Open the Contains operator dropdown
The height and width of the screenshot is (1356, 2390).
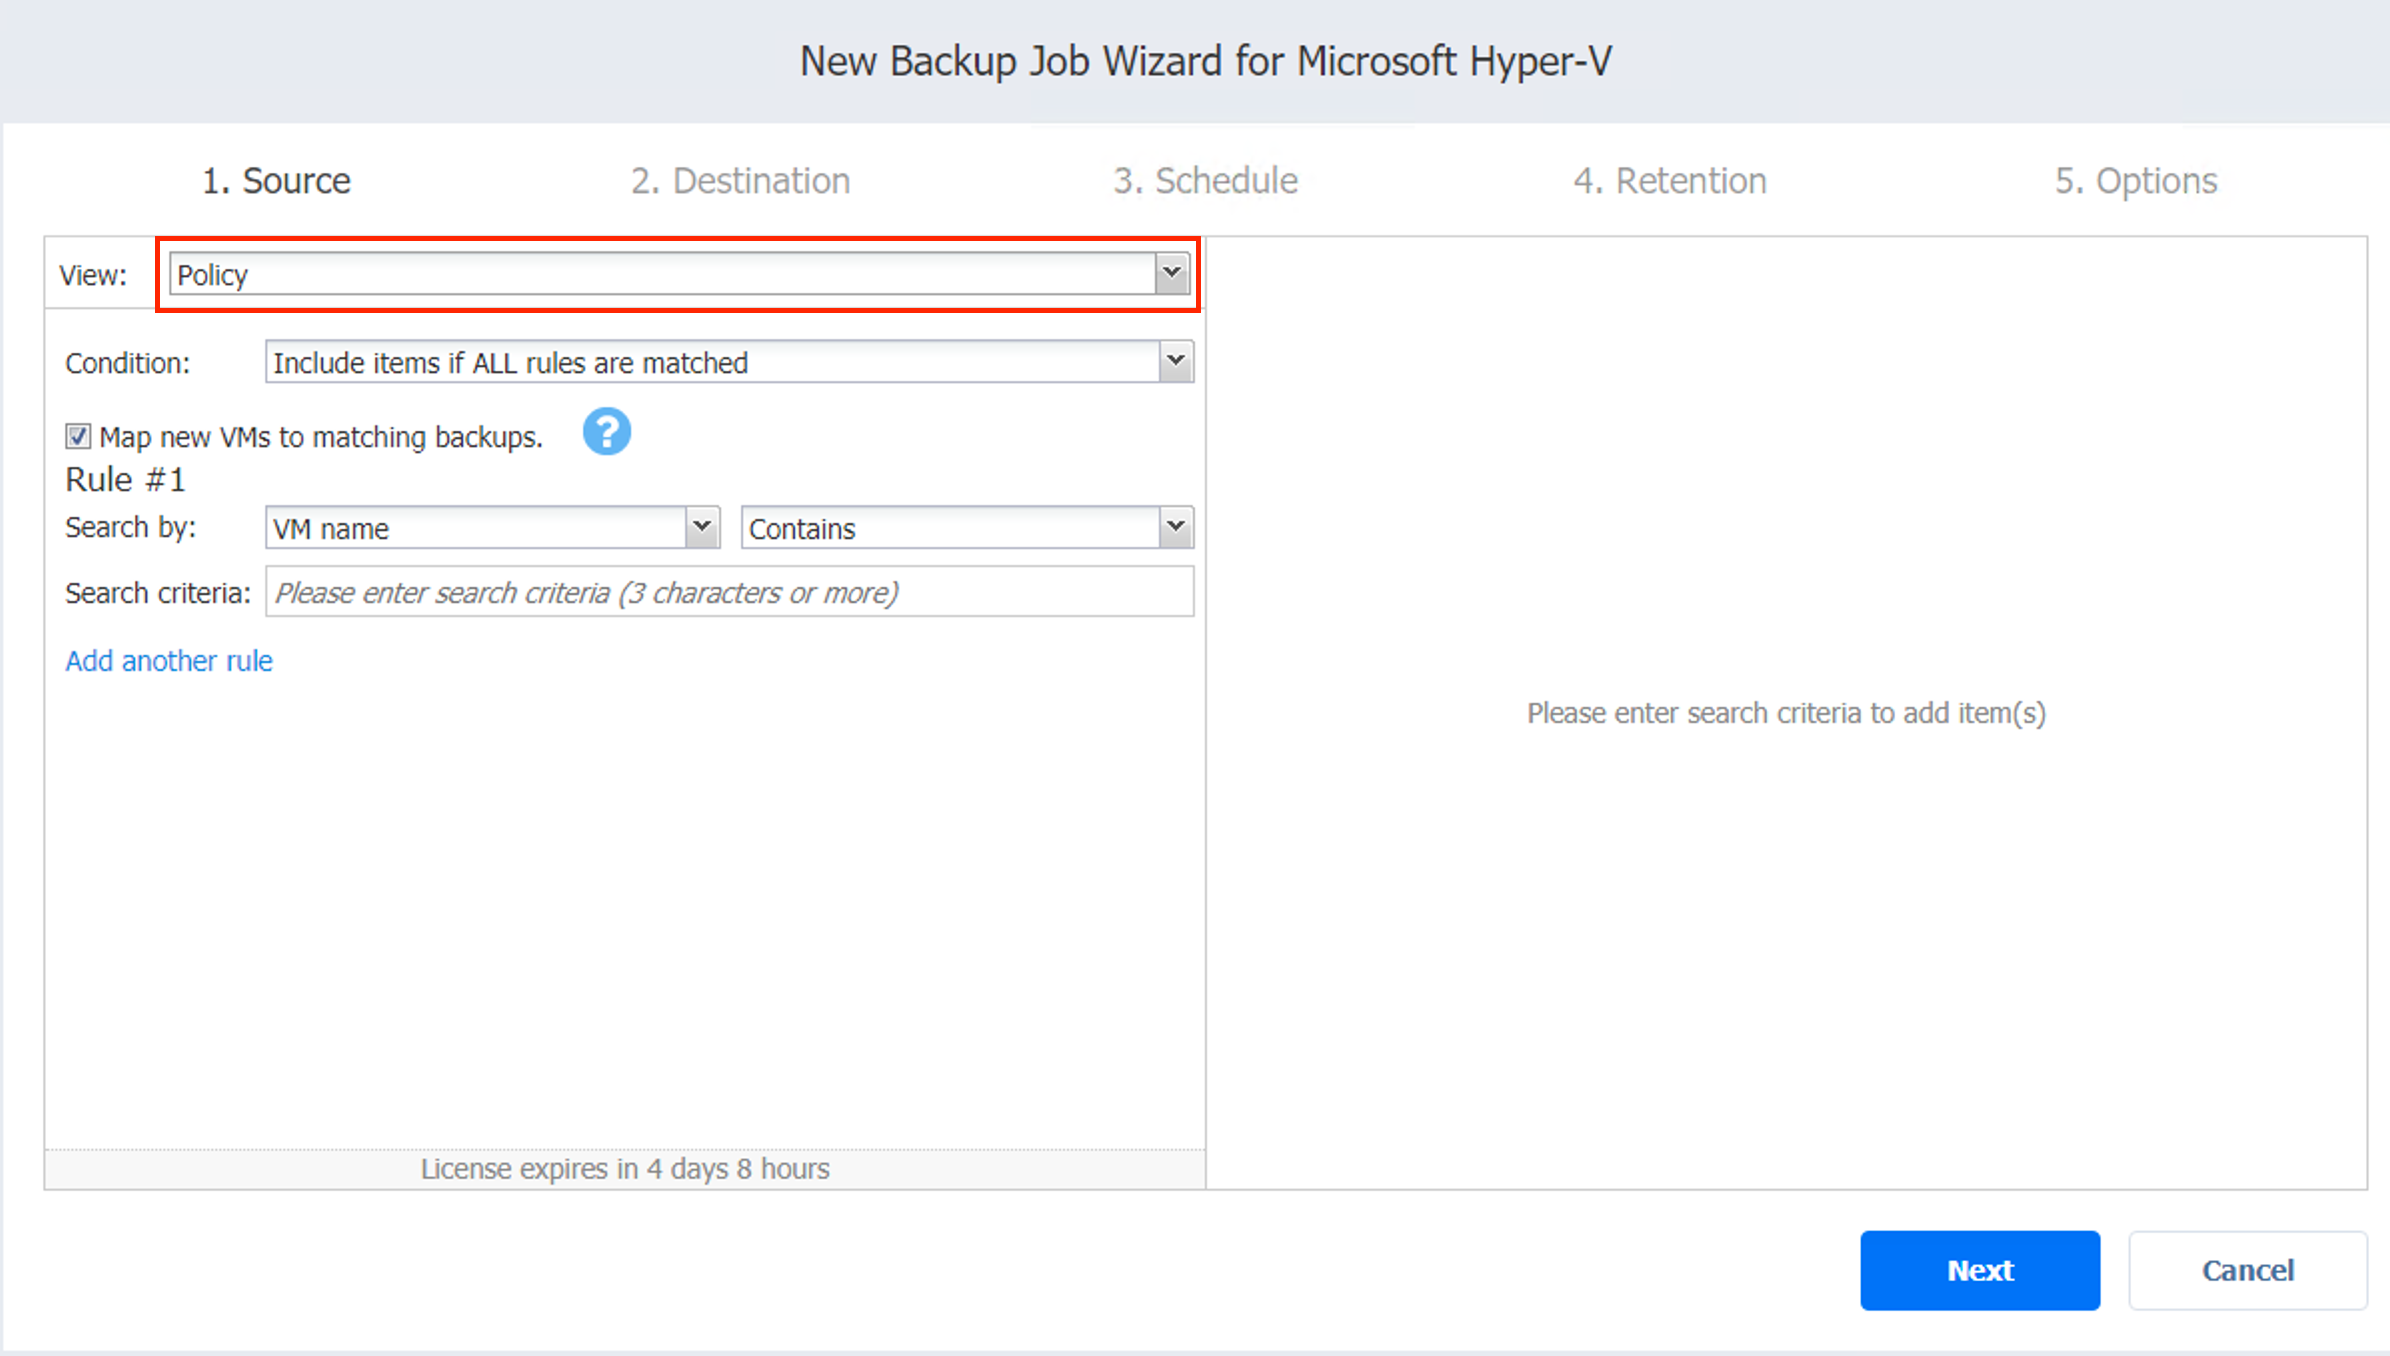[x=967, y=528]
